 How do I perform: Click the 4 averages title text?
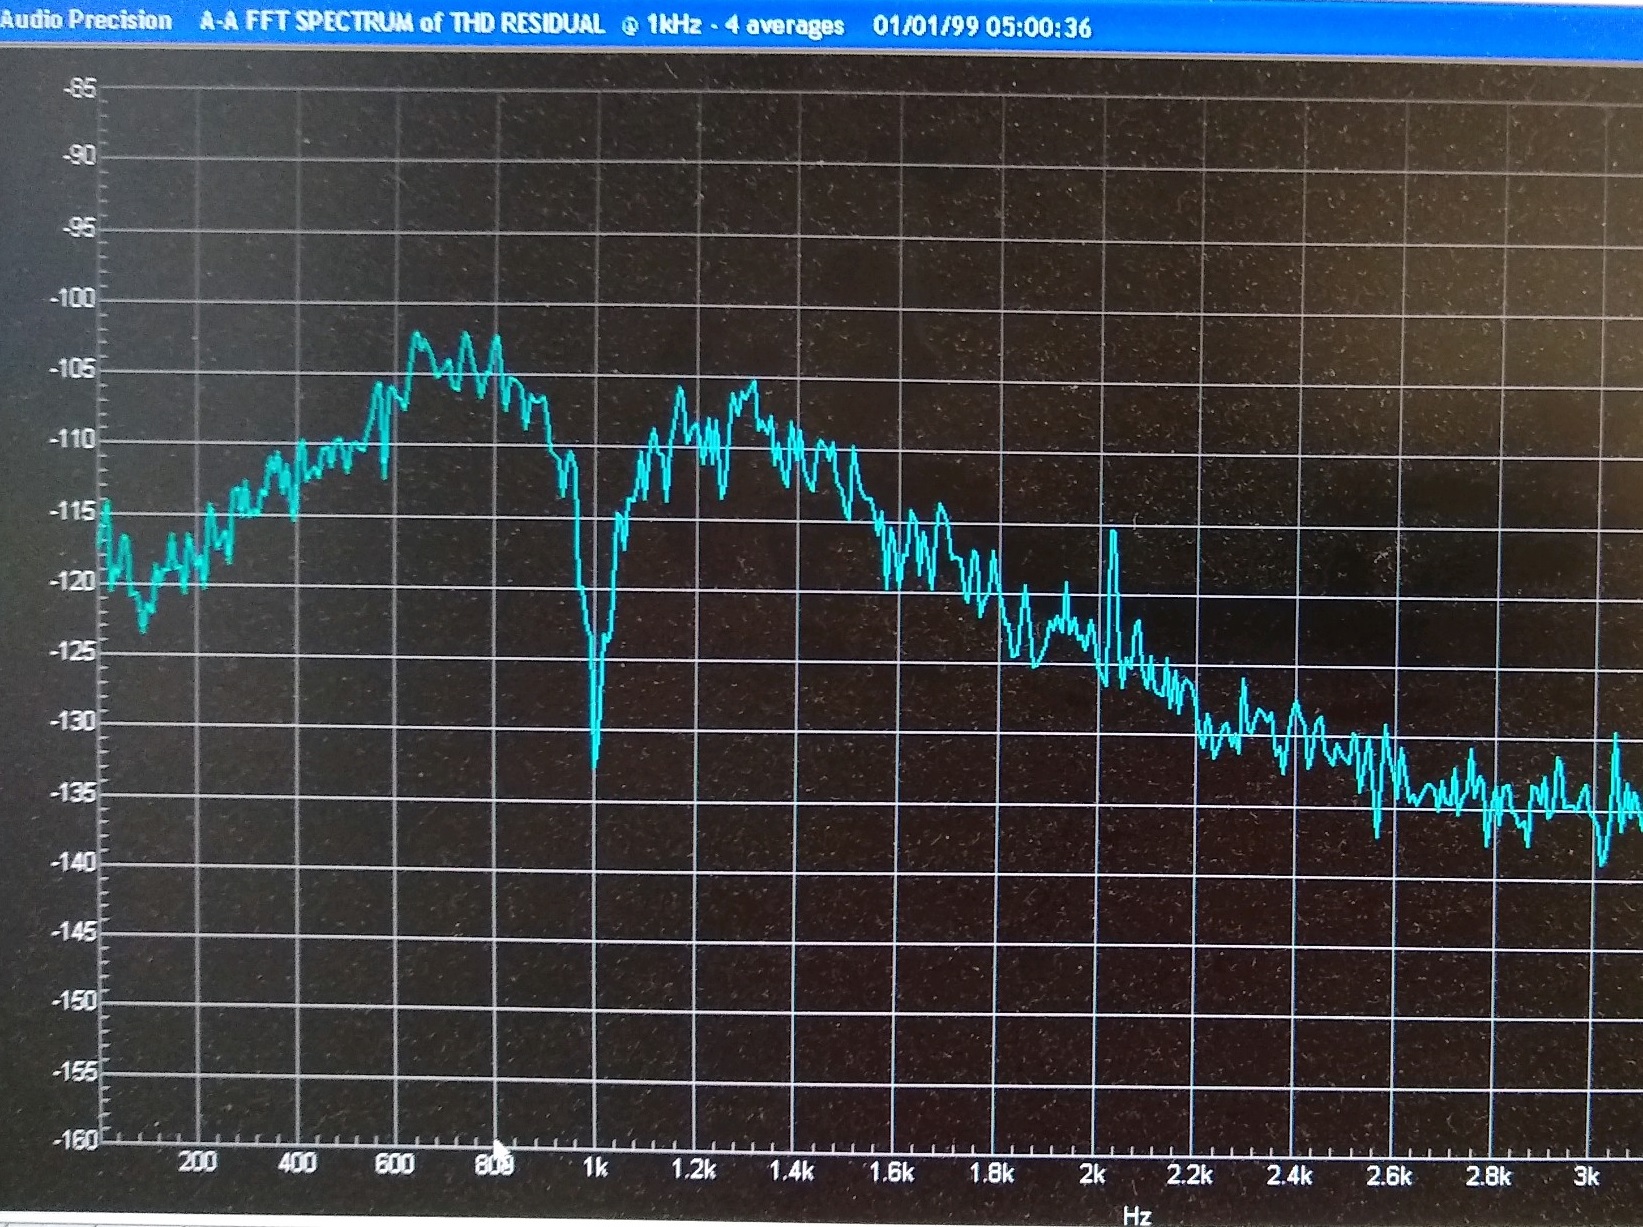coord(784,25)
